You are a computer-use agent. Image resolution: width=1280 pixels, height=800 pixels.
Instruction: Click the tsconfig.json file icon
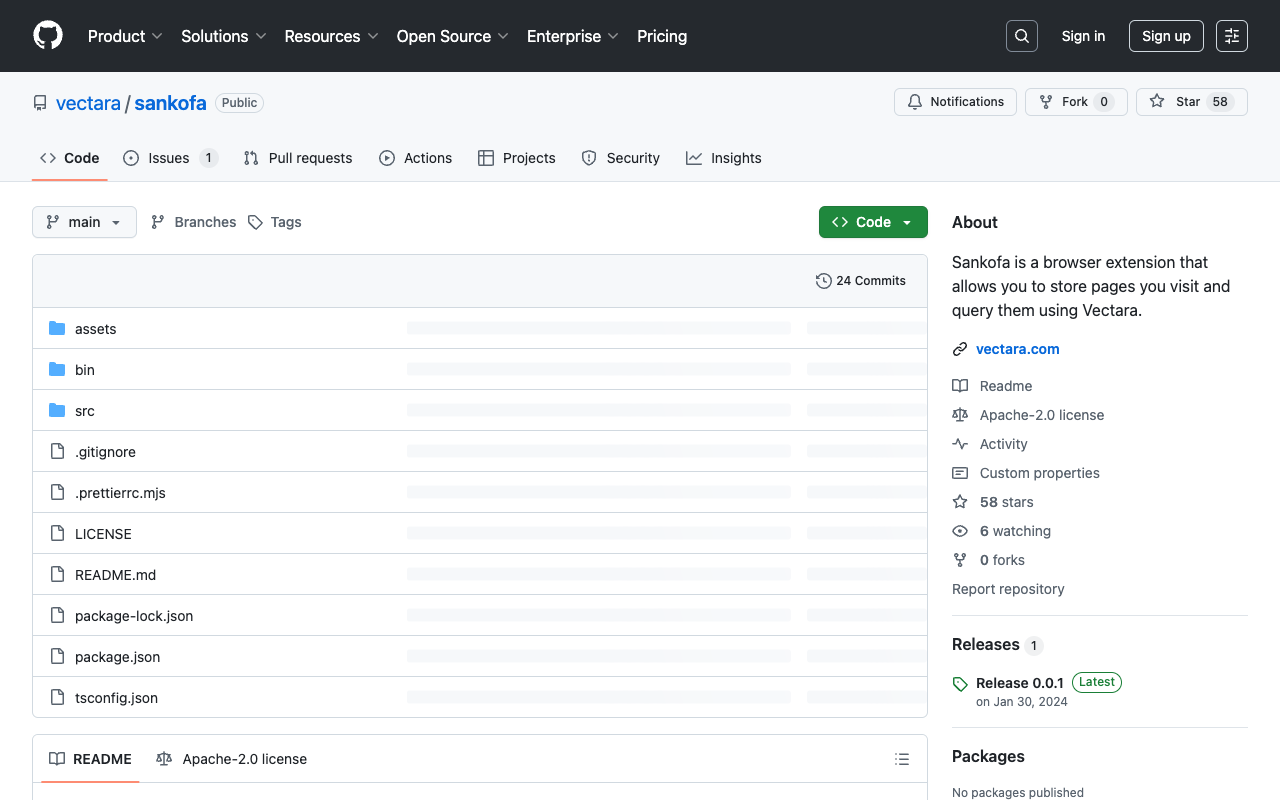click(57, 698)
